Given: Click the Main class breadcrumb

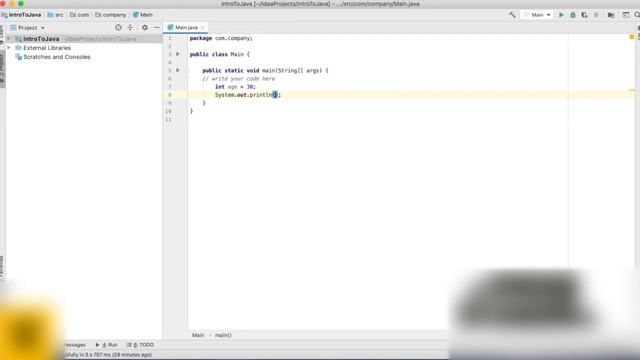Looking at the screenshot, I should (142, 15).
